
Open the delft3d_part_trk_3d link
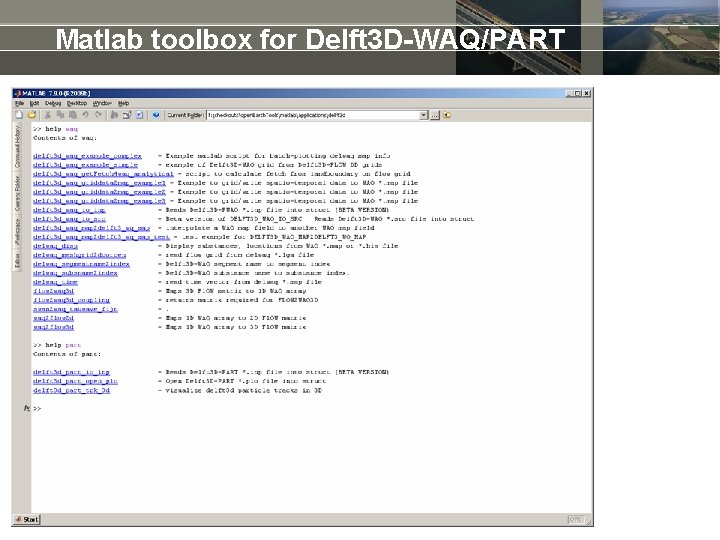(x=71, y=390)
